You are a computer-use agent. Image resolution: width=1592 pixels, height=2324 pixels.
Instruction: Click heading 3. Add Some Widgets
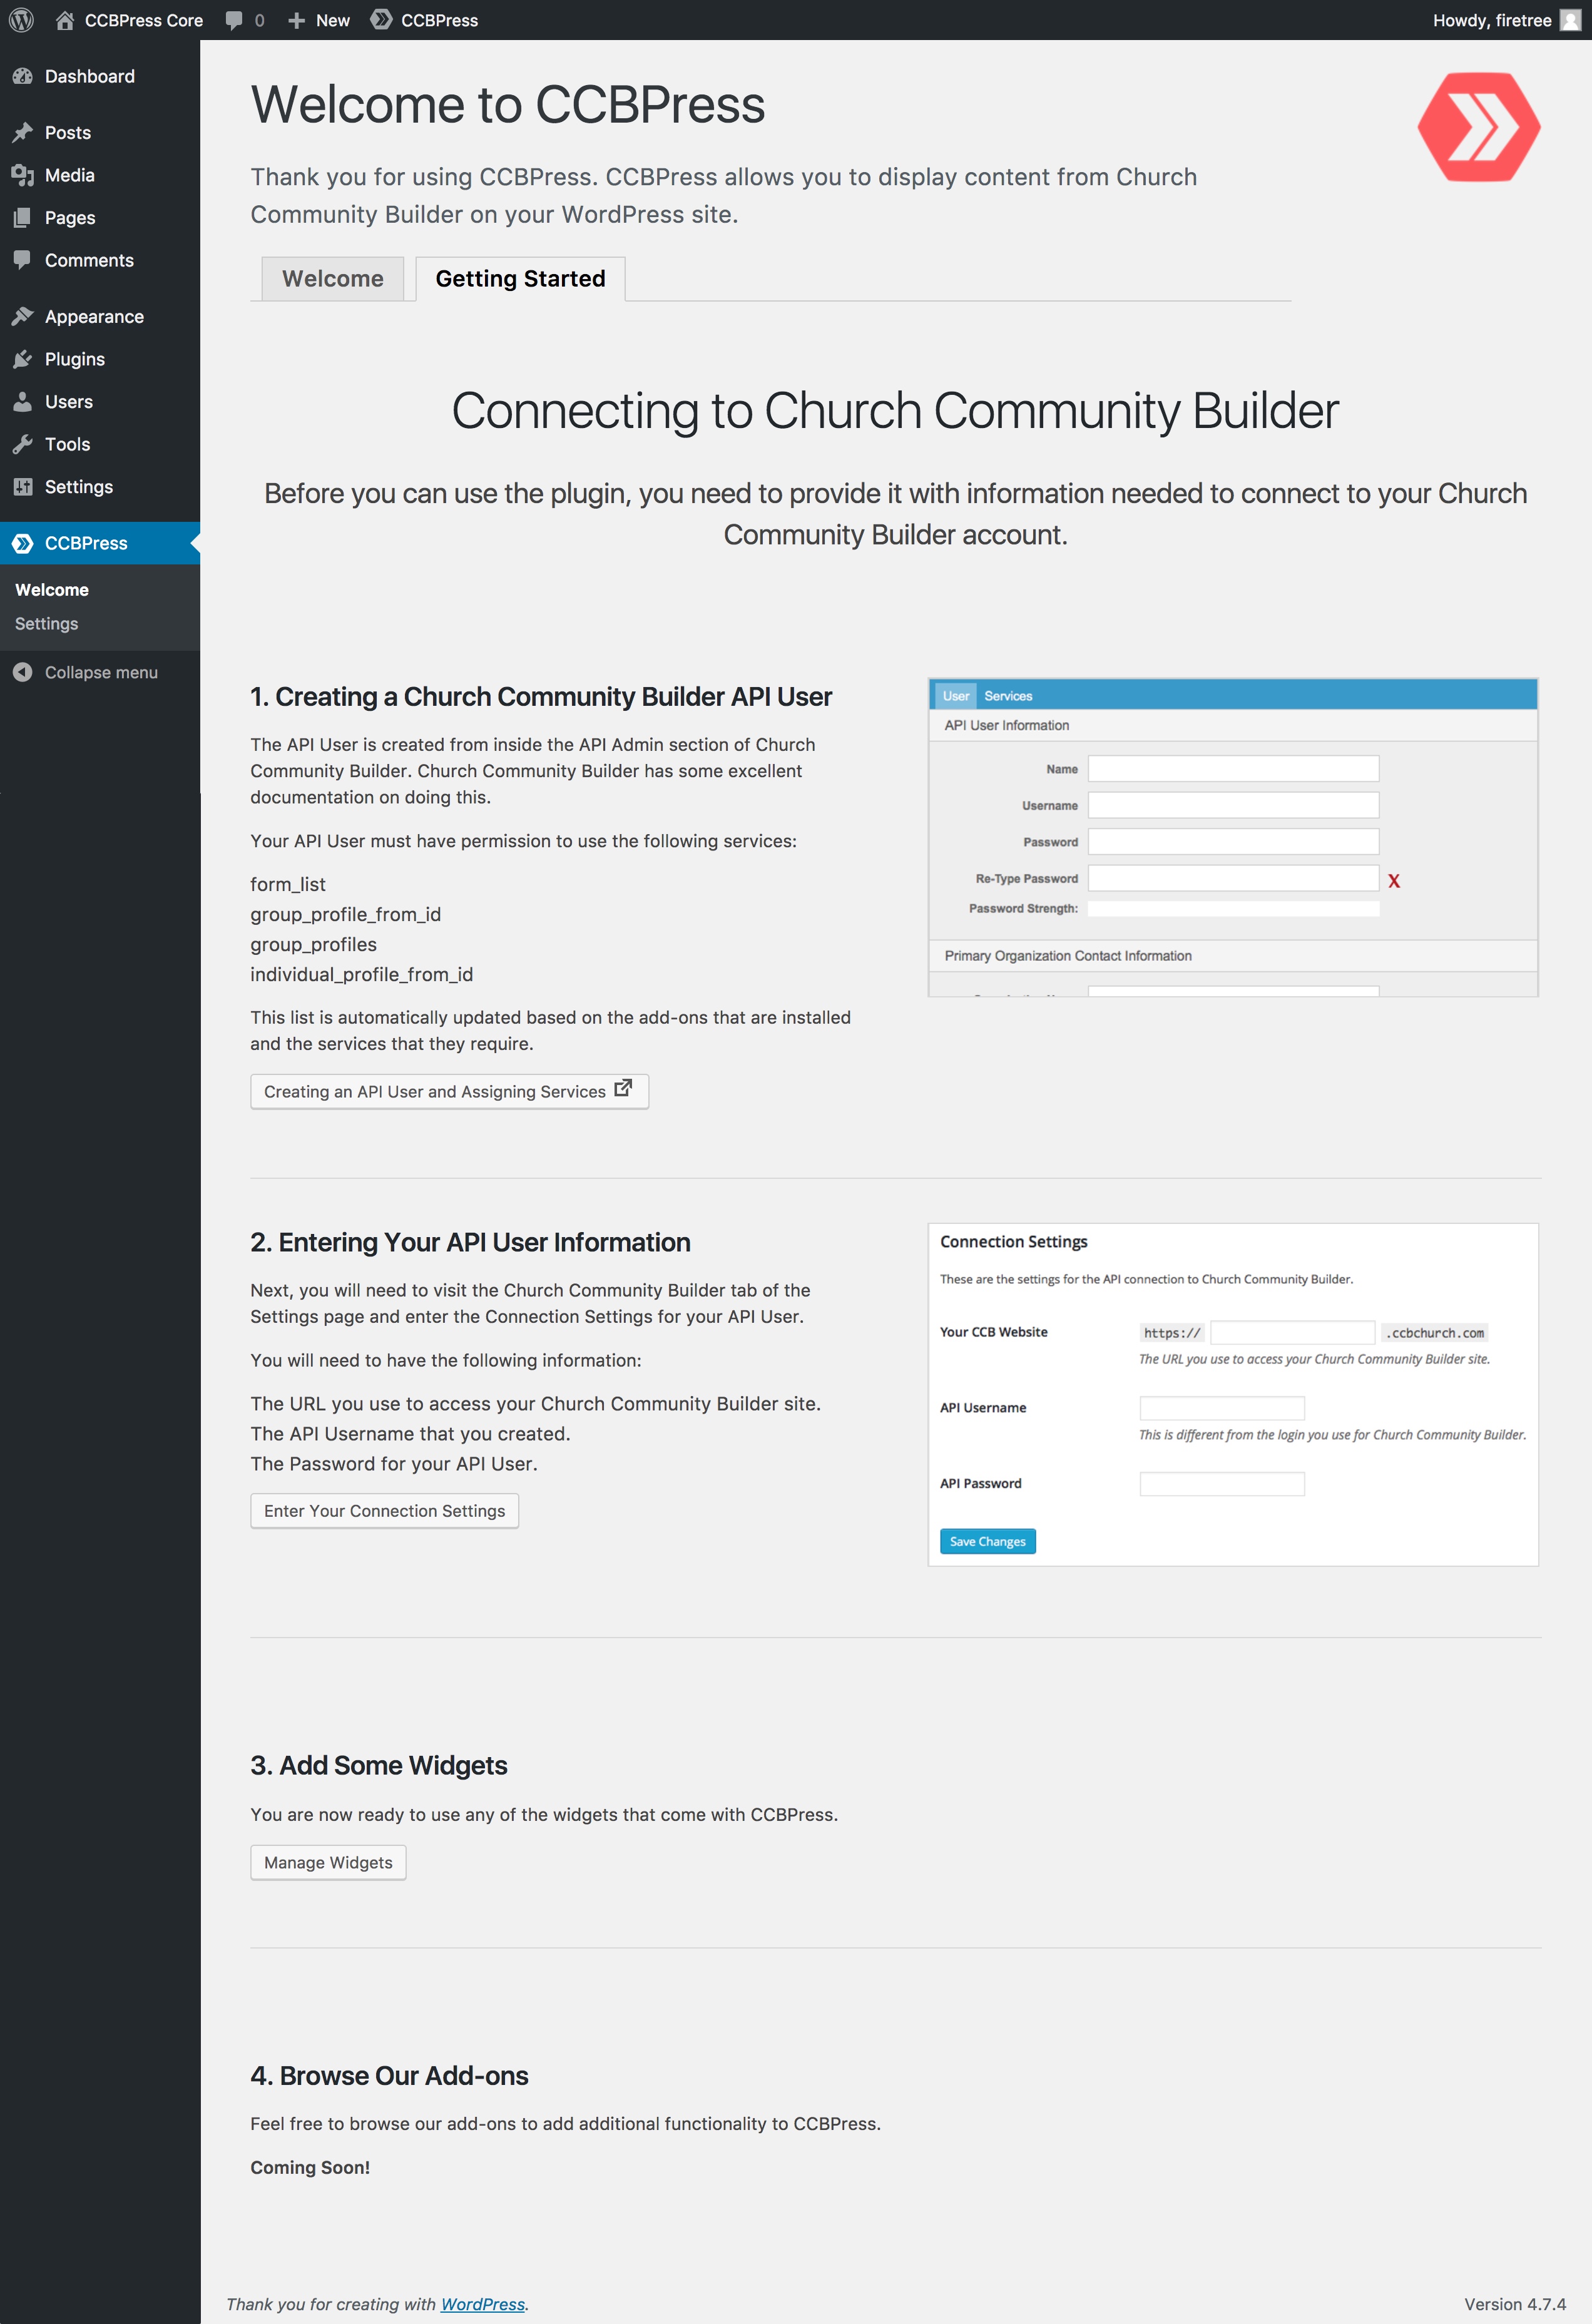coord(379,1766)
